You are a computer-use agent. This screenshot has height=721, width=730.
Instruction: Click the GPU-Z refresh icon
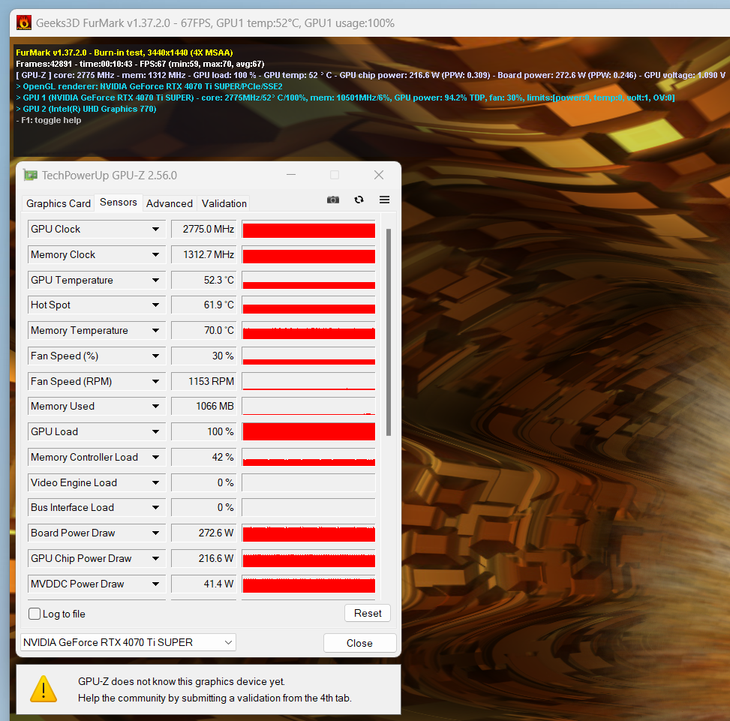(358, 200)
